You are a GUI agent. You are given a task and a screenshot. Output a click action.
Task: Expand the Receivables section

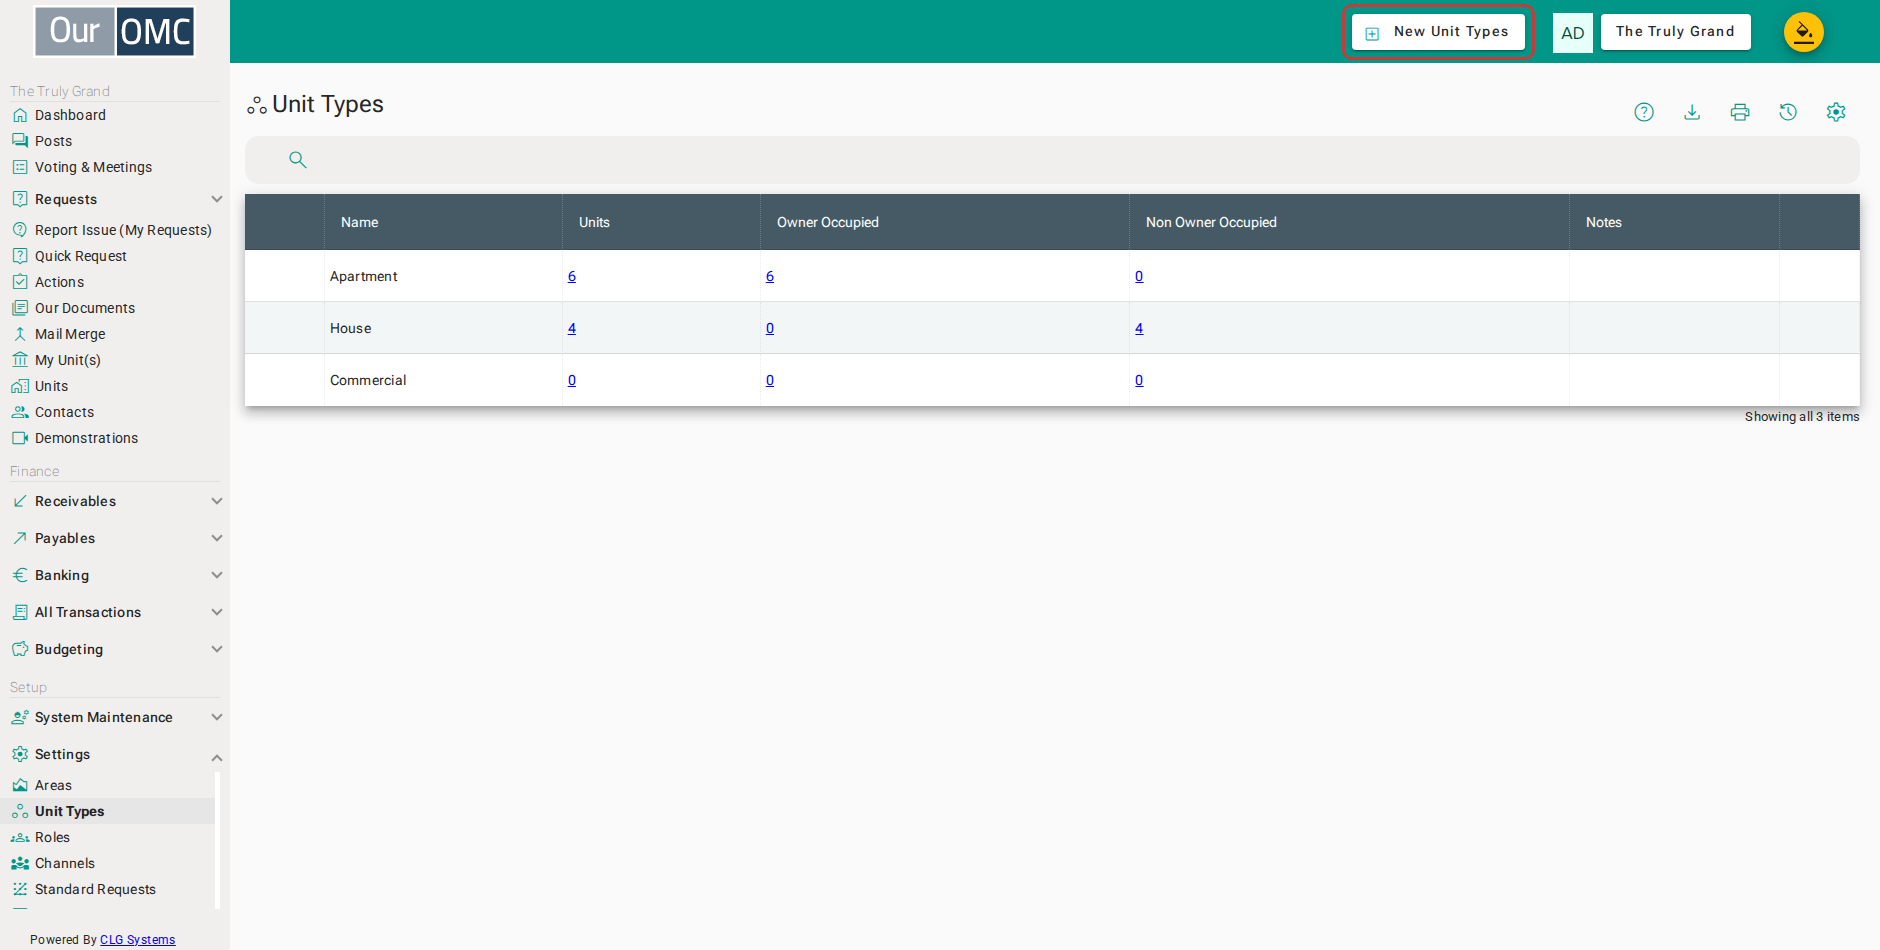217,501
